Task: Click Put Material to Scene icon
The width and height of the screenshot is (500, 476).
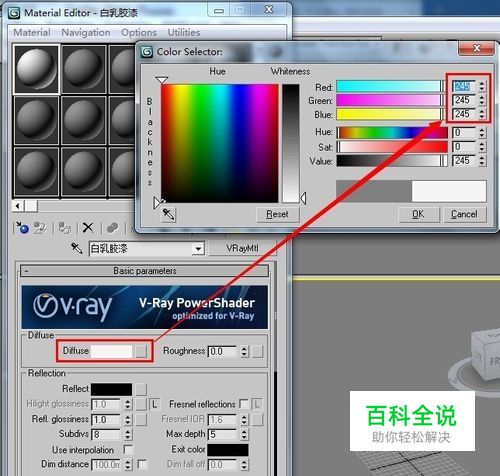Action: 40,228
